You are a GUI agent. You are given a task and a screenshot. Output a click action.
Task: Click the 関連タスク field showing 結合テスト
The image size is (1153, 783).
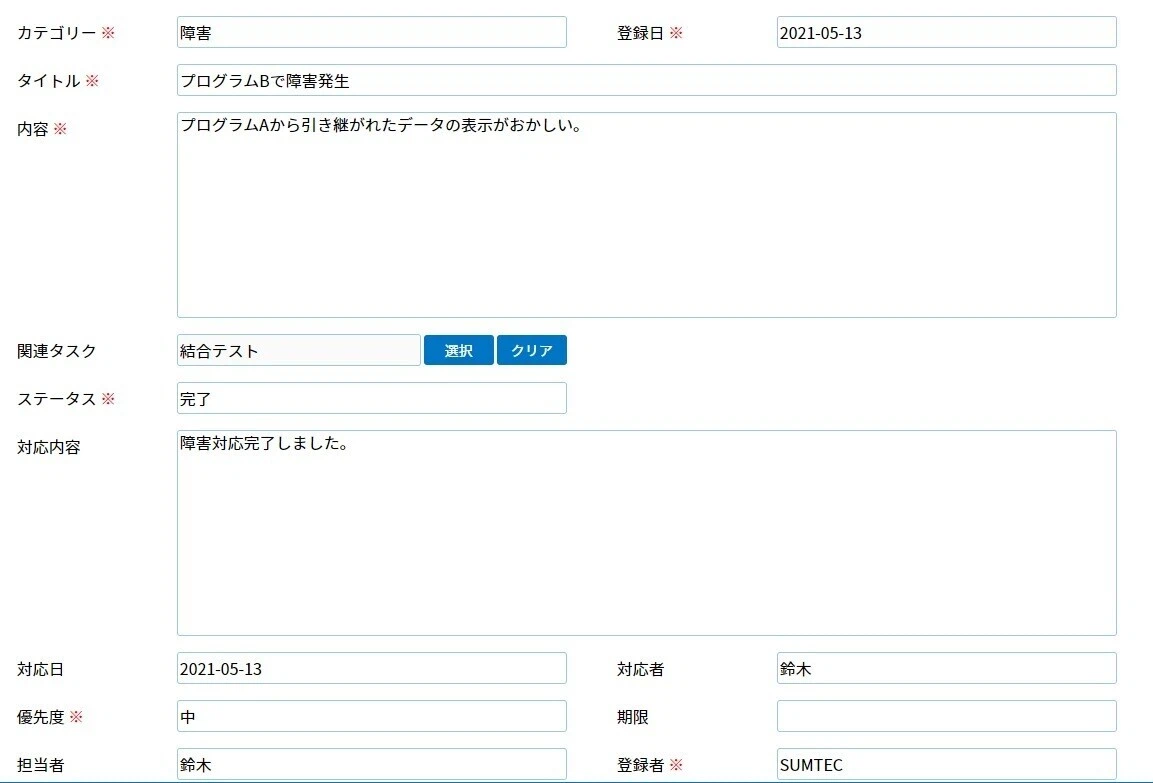[x=299, y=350]
